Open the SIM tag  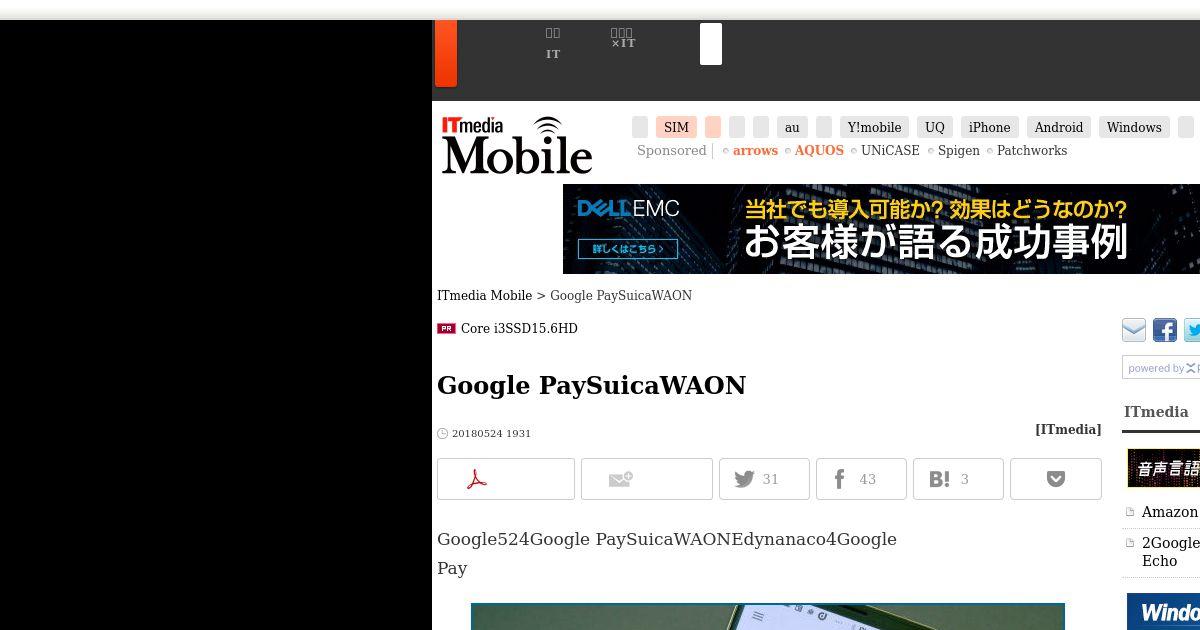tap(676, 127)
